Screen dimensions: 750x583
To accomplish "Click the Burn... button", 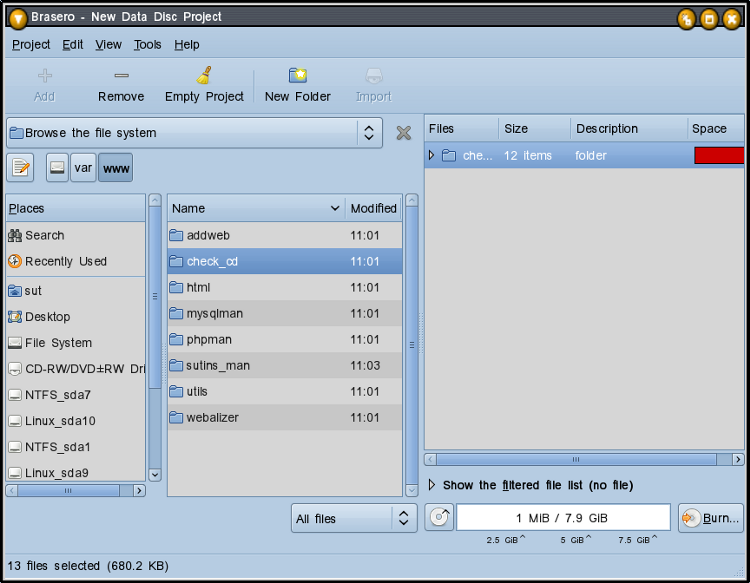I will pyautogui.click(x=711, y=518).
